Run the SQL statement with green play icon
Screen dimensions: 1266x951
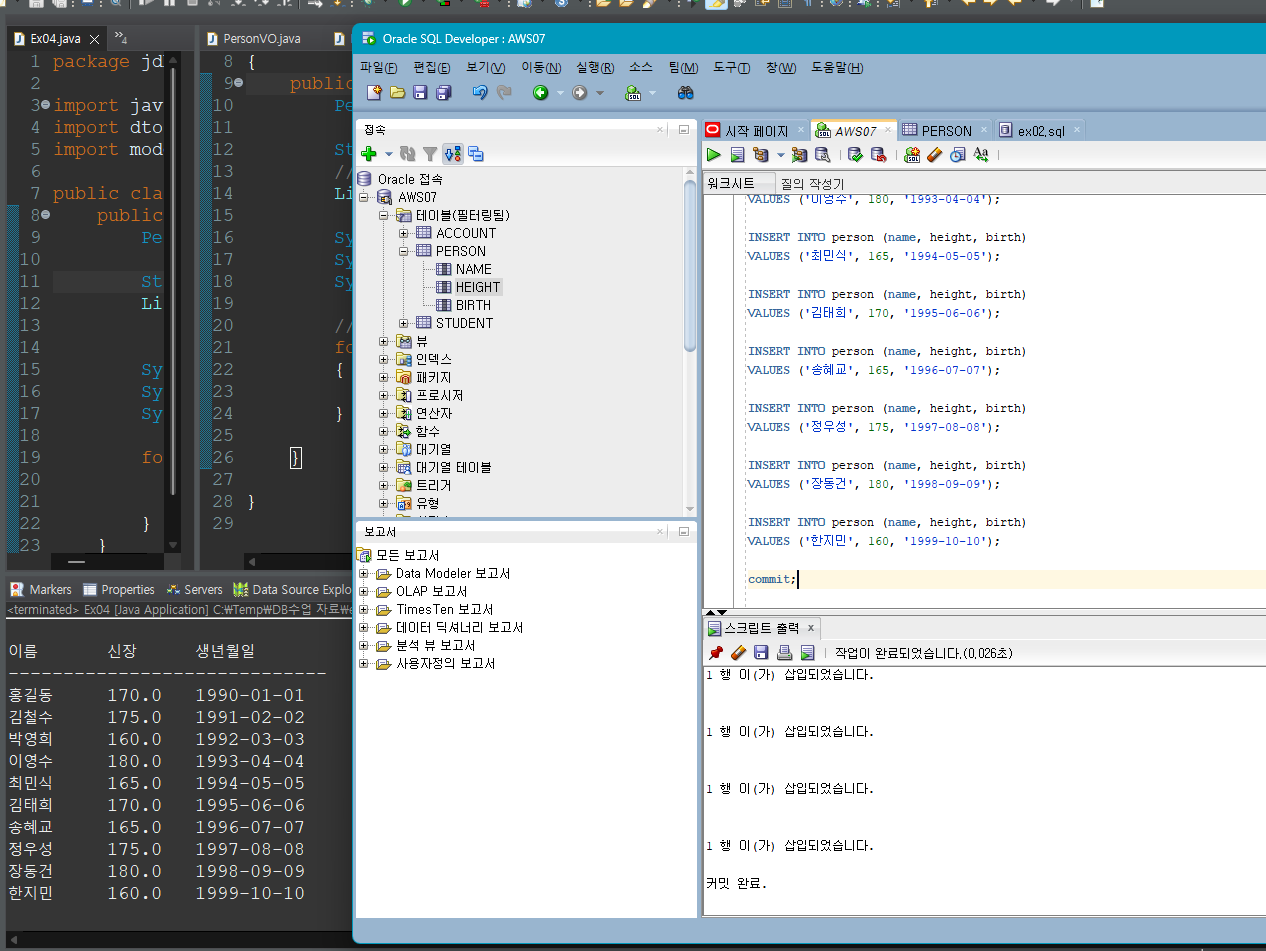tap(714, 155)
